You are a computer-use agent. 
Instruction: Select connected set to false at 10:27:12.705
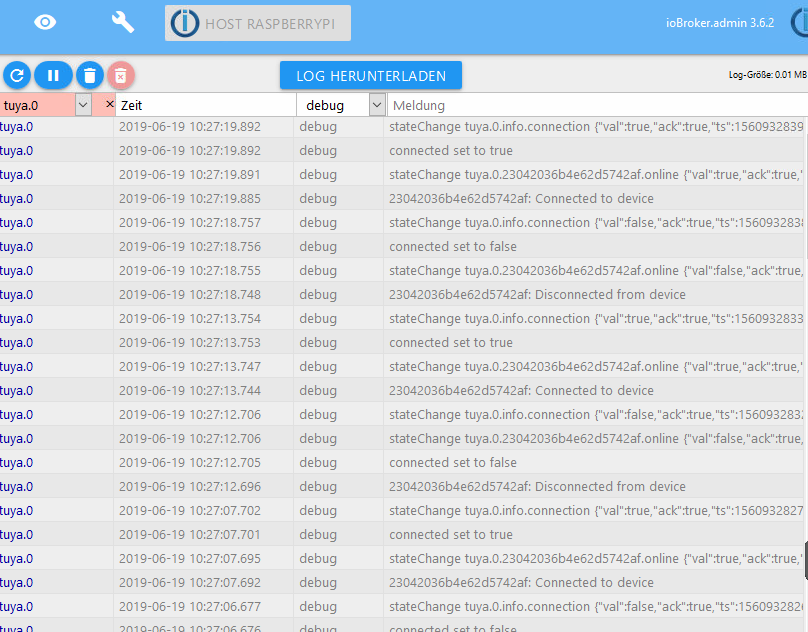[x=452, y=462]
